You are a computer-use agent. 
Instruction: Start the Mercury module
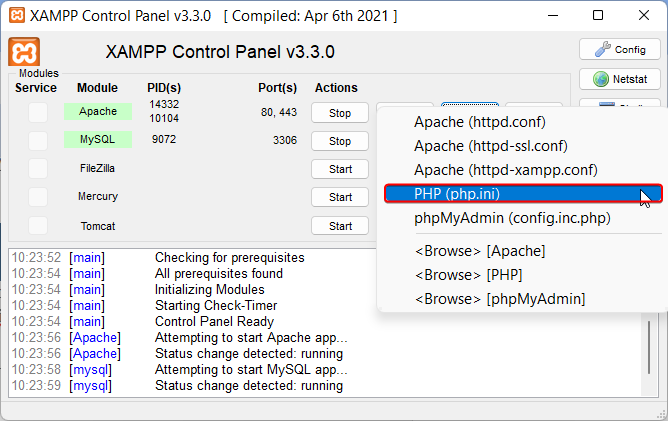click(x=340, y=197)
